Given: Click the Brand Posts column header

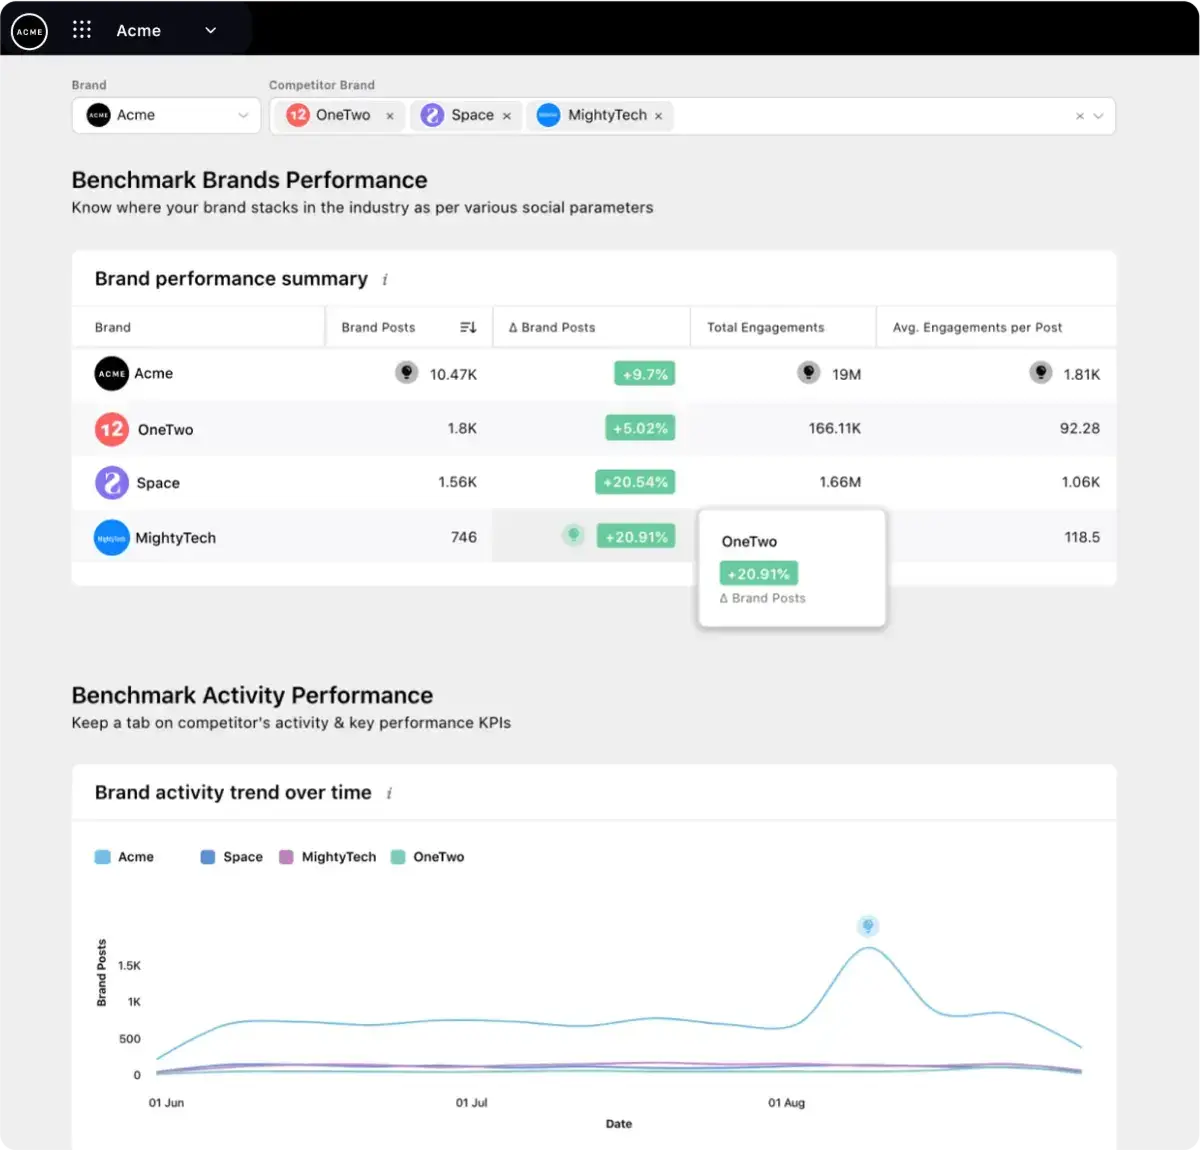Looking at the screenshot, I should (377, 327).
